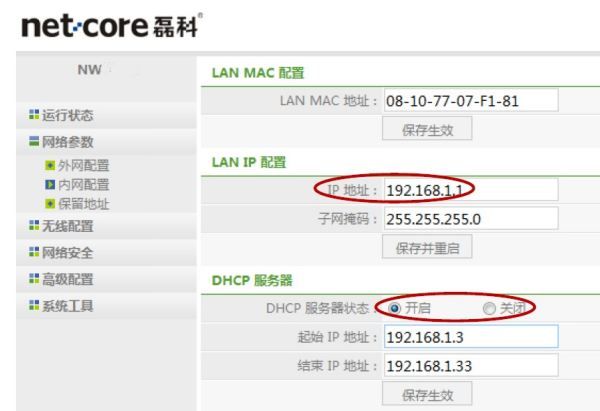
Task: Open the 保留地址 submenu page
Action: 83,204
